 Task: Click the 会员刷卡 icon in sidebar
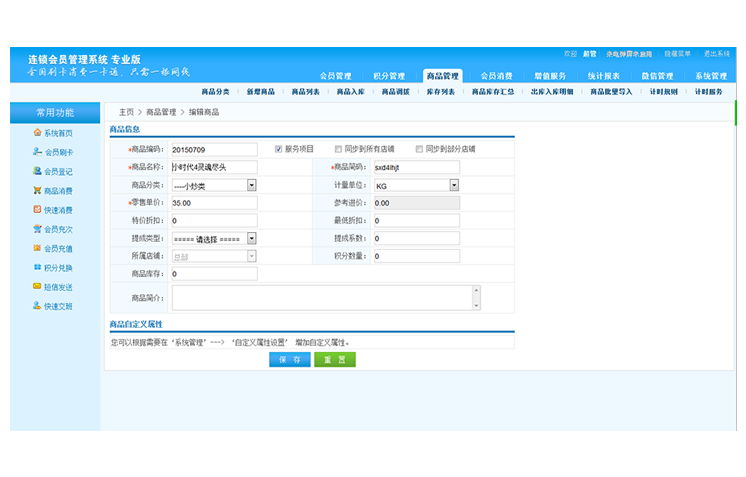click(37, 152)
